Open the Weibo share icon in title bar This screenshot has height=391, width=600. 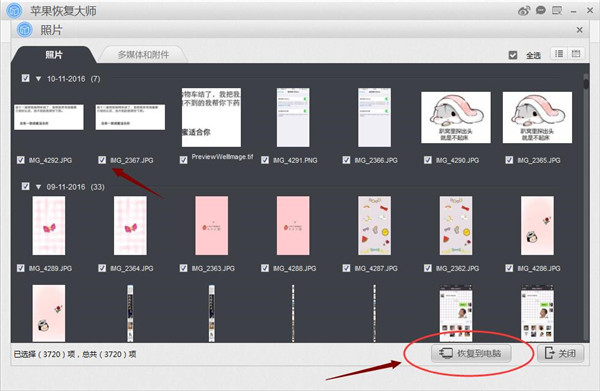click(x=524, y=11)
